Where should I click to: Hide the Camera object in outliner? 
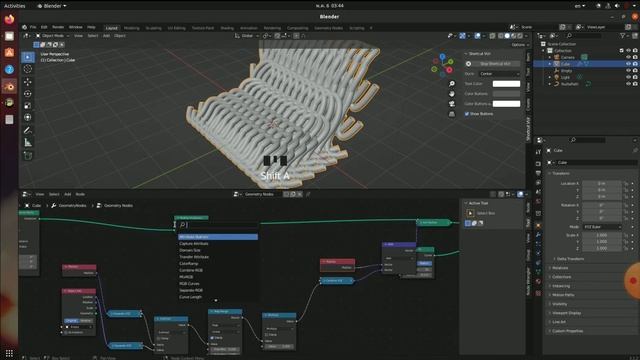pos(629,58)
